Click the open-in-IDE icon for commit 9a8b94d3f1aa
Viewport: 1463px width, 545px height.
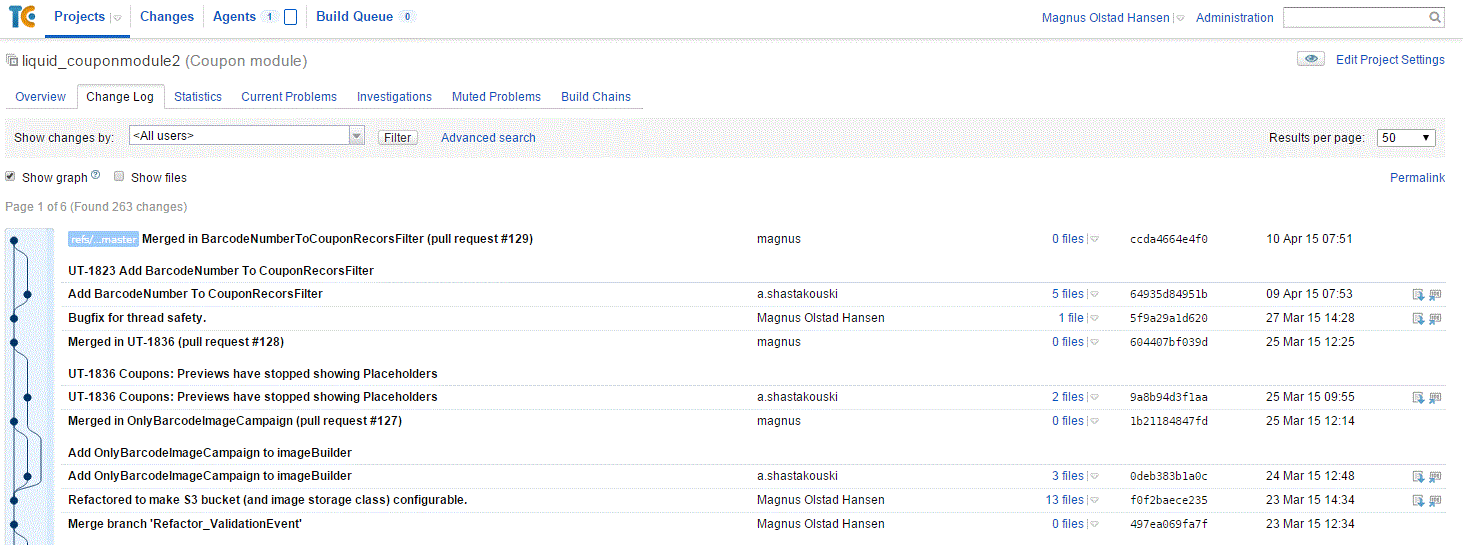(x=1435, y=398)
